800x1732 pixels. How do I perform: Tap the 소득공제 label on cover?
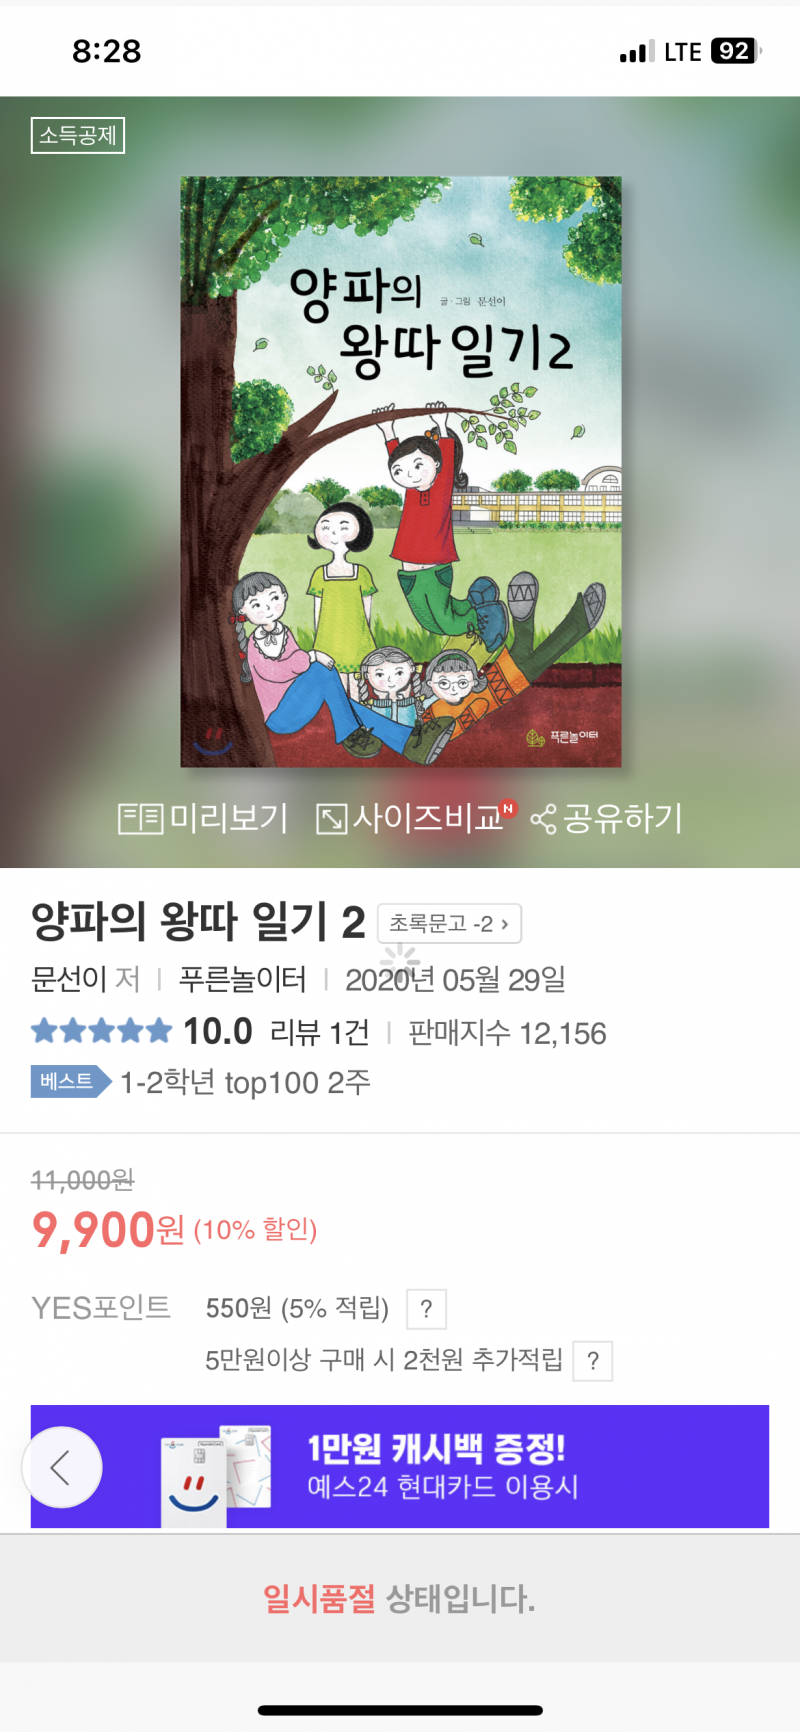78,135
